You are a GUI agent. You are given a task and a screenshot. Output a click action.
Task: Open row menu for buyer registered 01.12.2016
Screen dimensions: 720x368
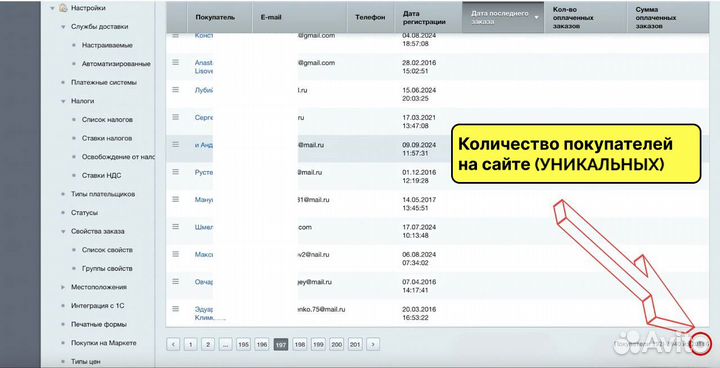pos(175,172)
